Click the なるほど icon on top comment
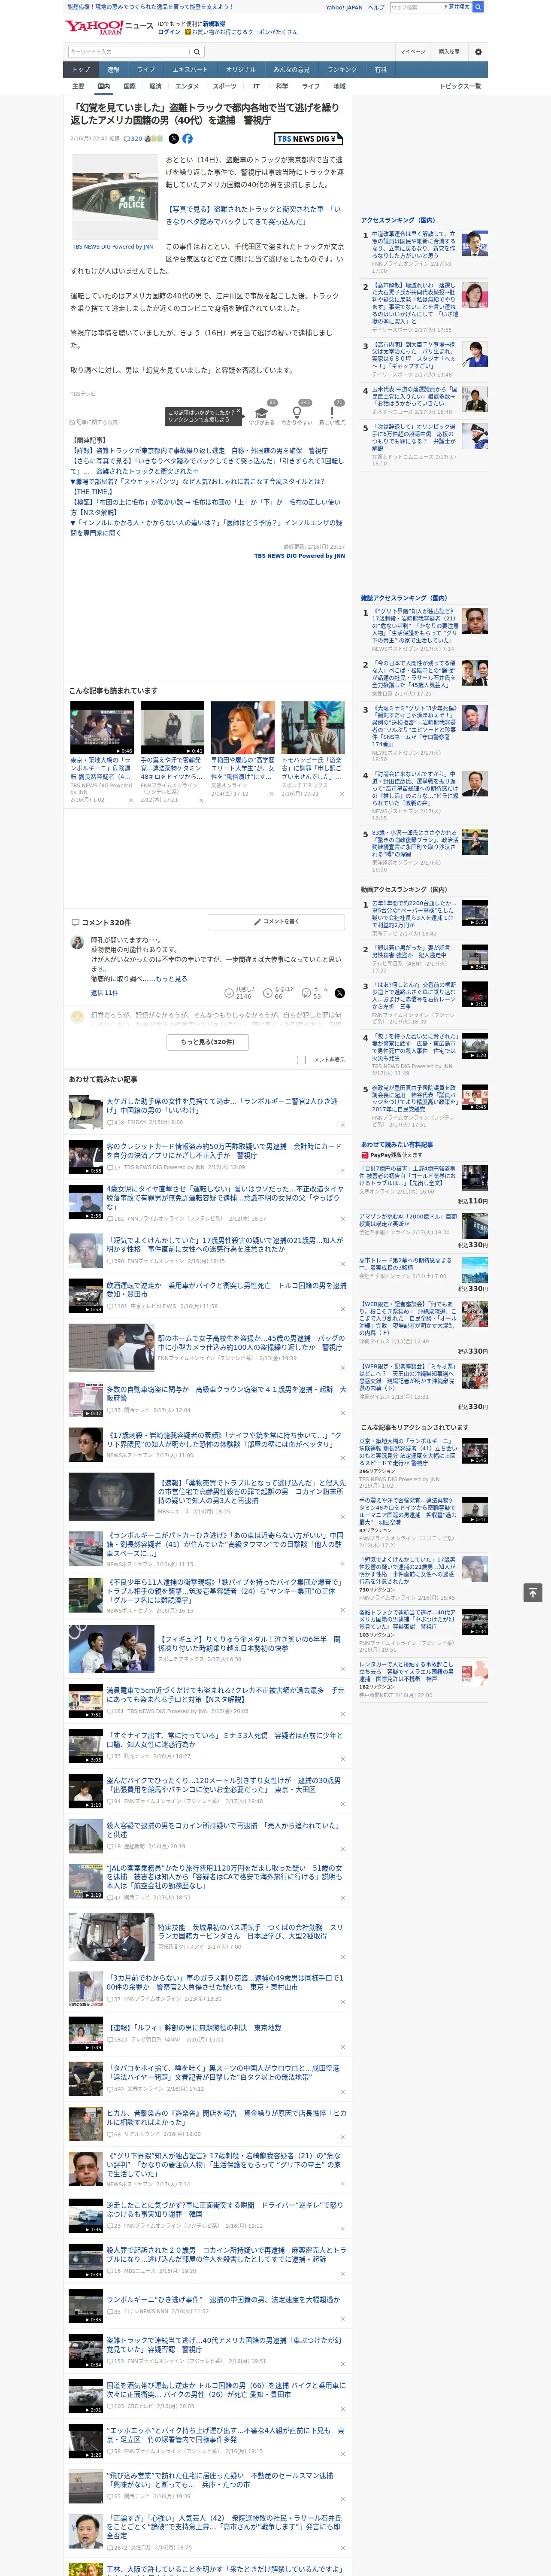 coord(268,992)
